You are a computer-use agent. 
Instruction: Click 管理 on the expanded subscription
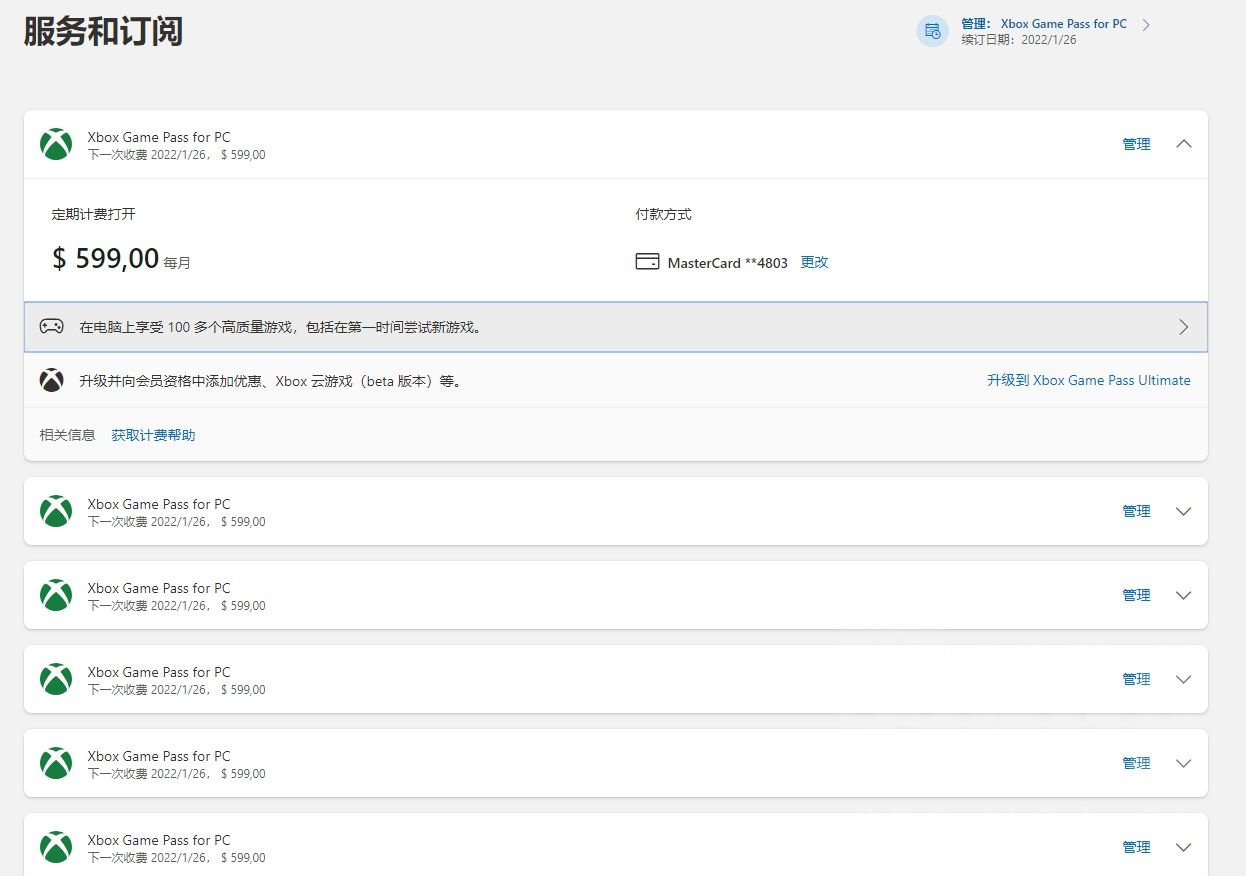point(1136,144)
